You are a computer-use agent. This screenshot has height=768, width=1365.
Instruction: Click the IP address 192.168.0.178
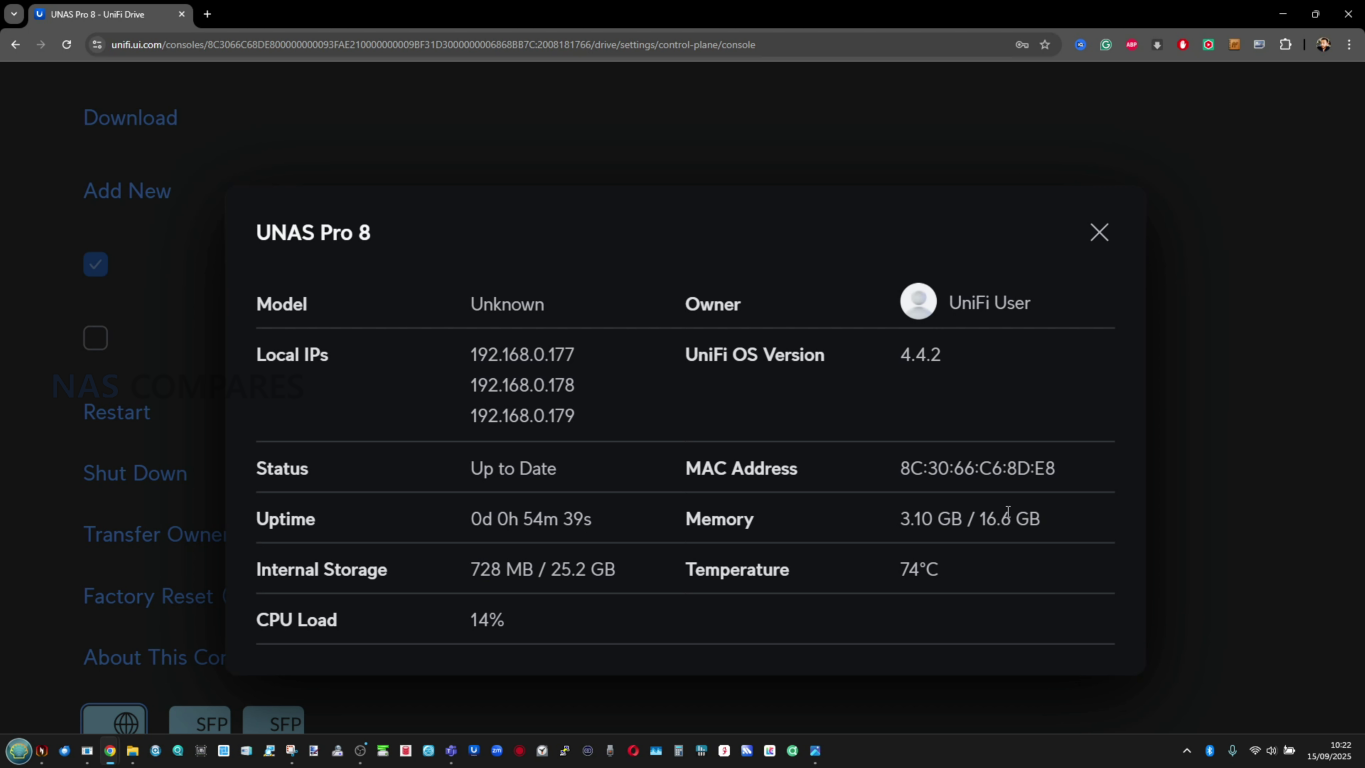click(522, 385)
